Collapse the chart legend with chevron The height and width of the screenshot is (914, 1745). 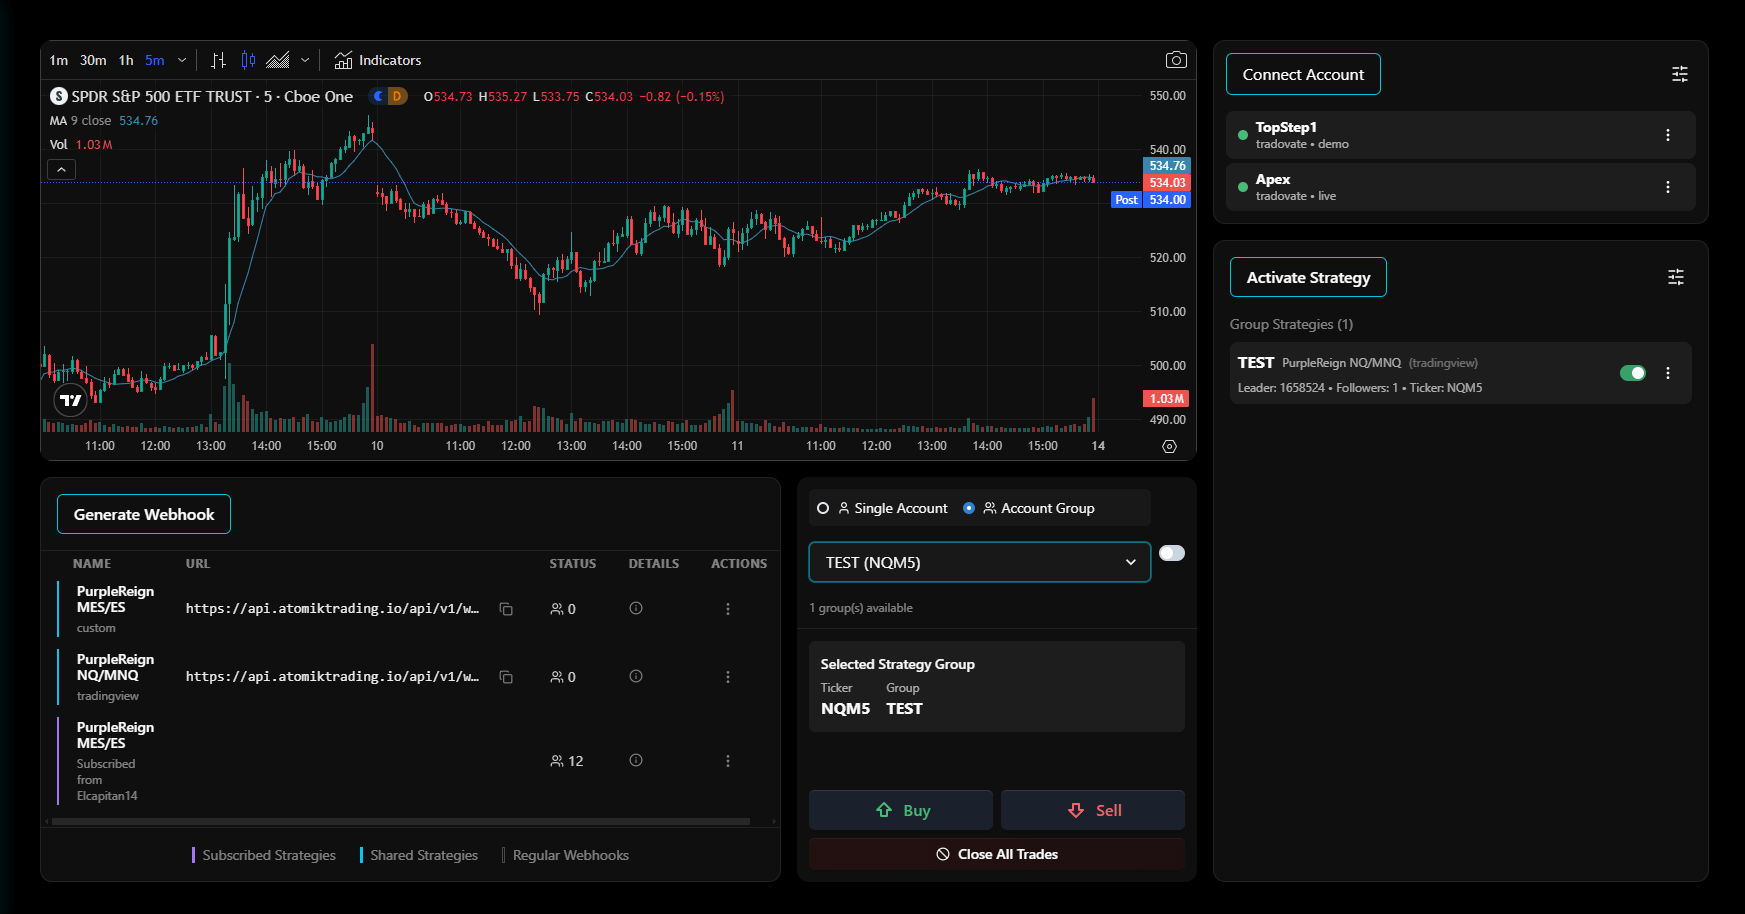pos(61,169)
